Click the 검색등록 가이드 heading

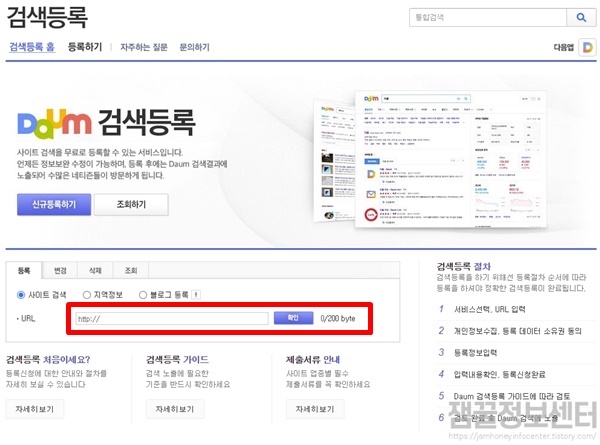point(177,360)
